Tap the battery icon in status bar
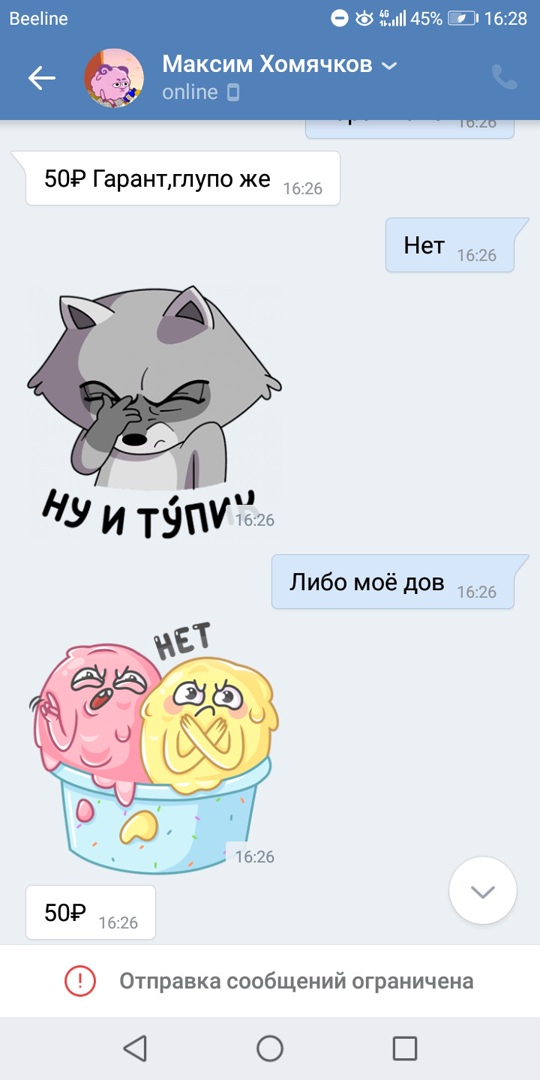The image size is (540, 1080). (x=463, y=19)
